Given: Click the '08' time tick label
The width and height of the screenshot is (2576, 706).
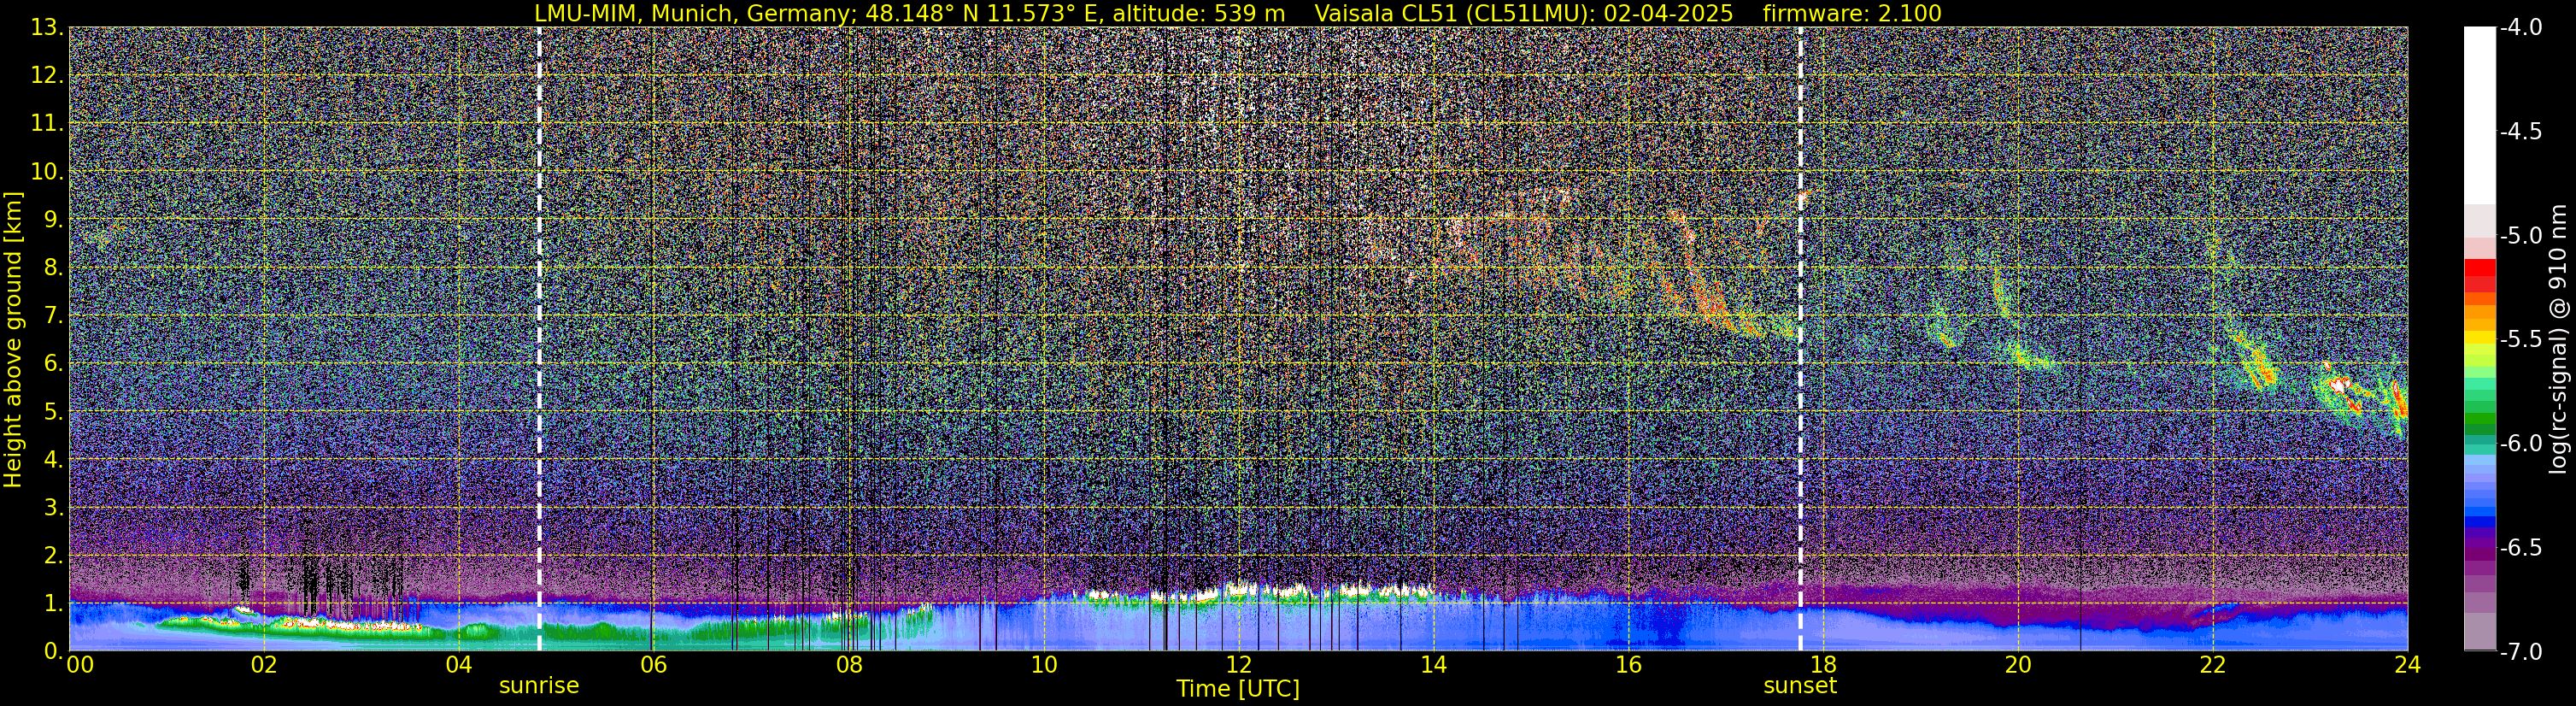Looking at the screenshot, I should coord(848,666).
